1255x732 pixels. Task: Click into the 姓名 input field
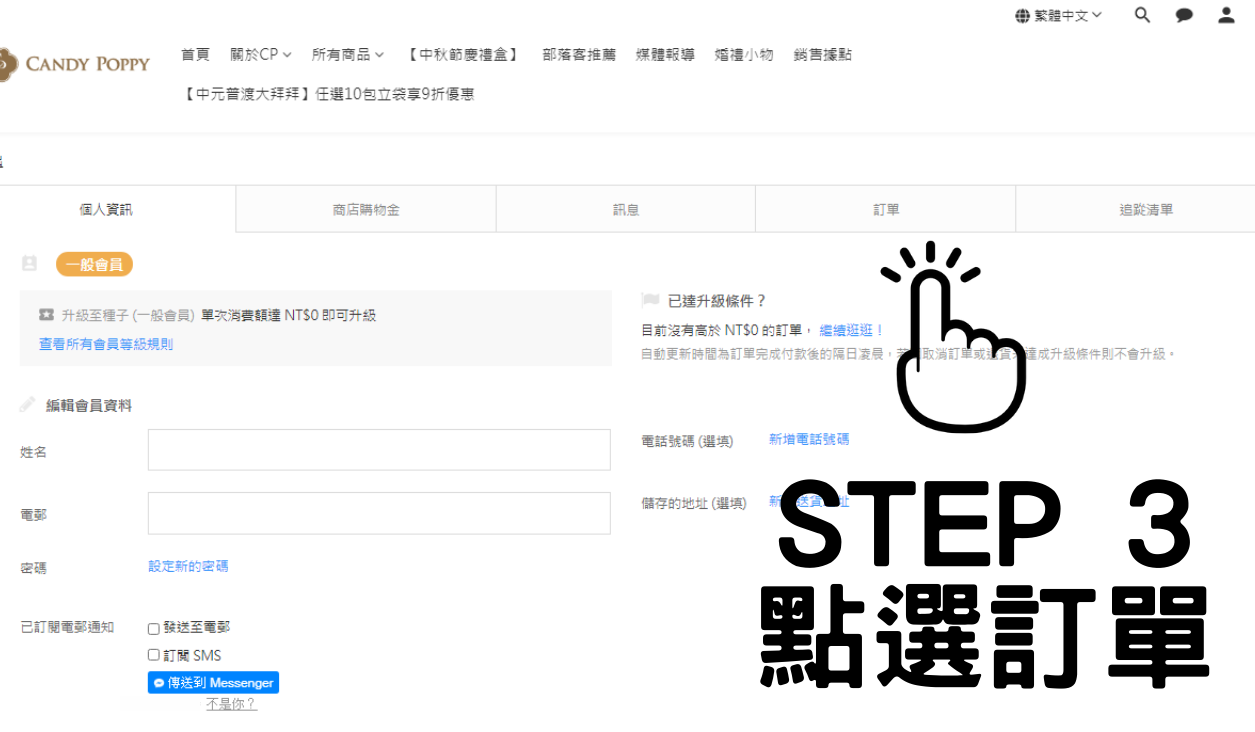[x=379, y=450]
